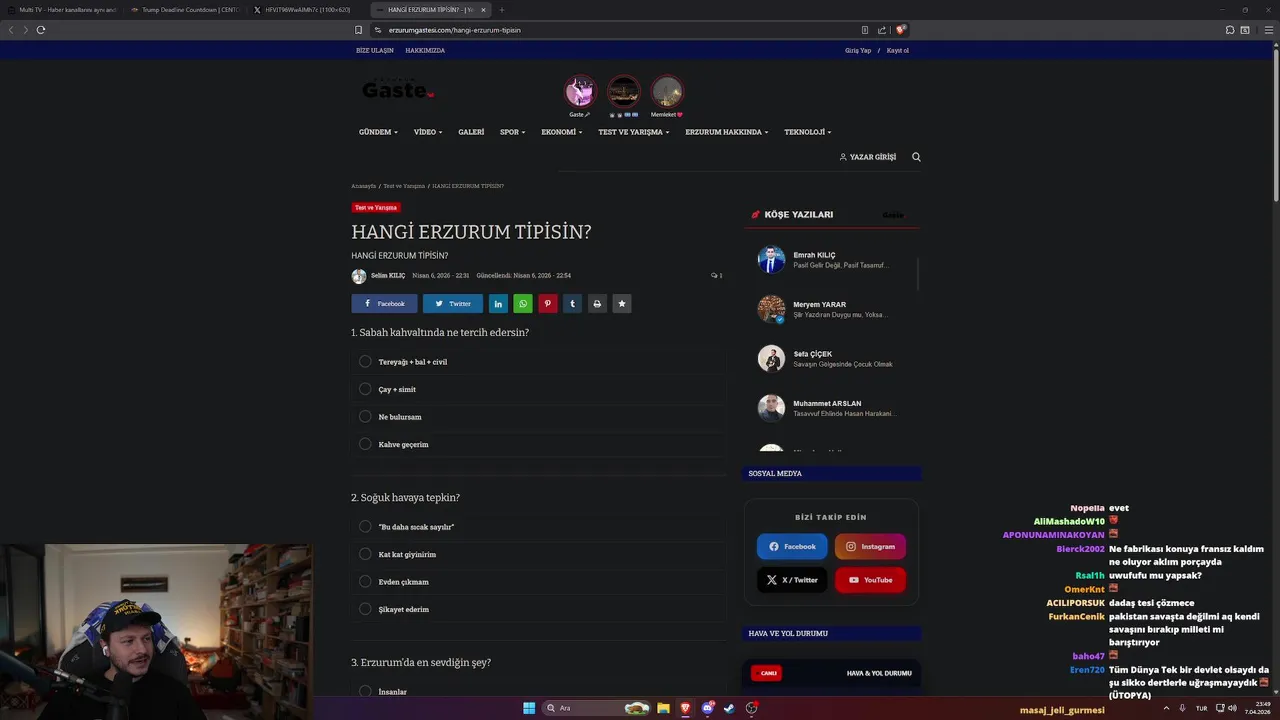Screen dimensions: 1280x720
Task: Click the browser address bar URL
Action: [x=455, y=30]
